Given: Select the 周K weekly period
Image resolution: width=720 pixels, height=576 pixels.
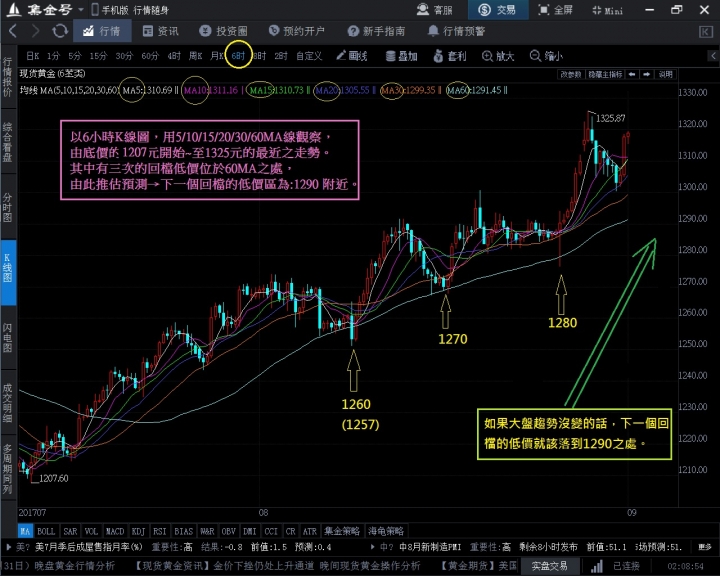Looking at the screenshot, I should (x=196, y=56).
